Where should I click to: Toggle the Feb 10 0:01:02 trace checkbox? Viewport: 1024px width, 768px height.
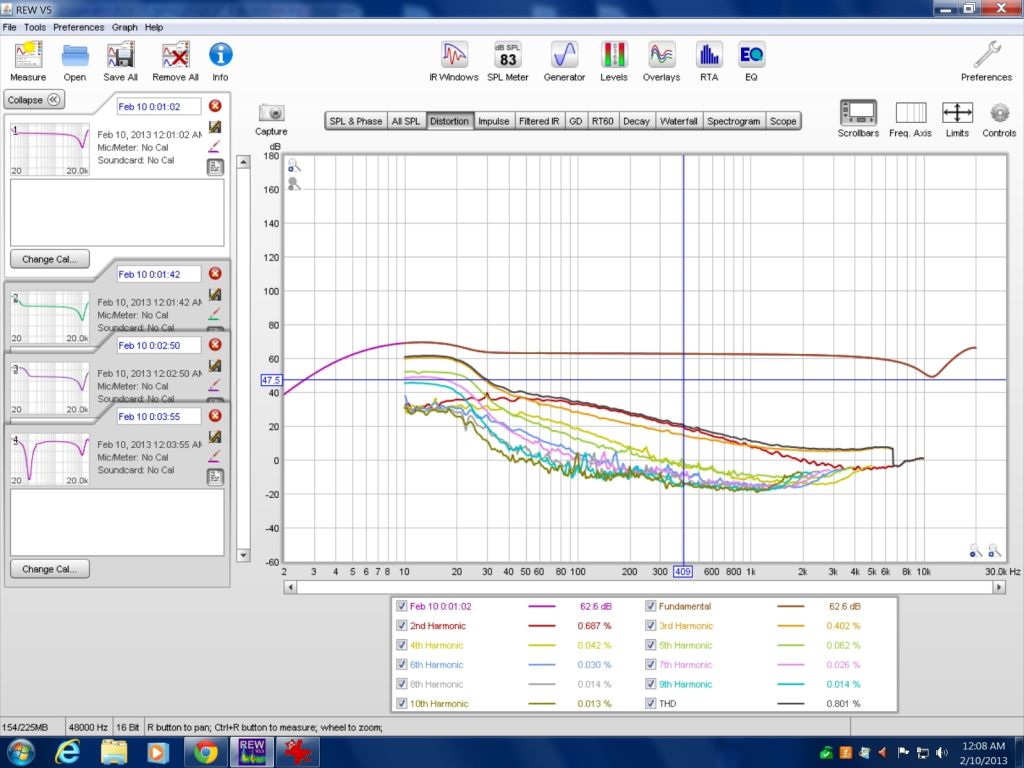pos(402,606)
